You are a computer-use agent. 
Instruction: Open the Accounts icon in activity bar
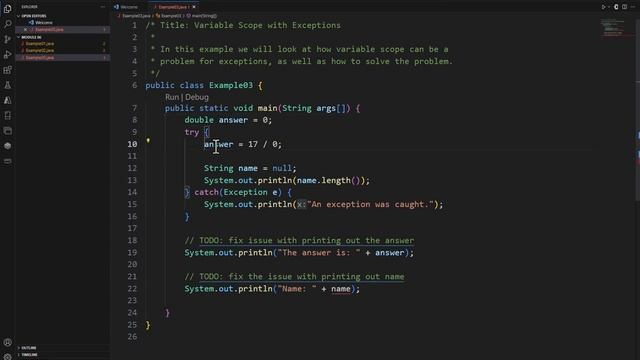[7, 342]
